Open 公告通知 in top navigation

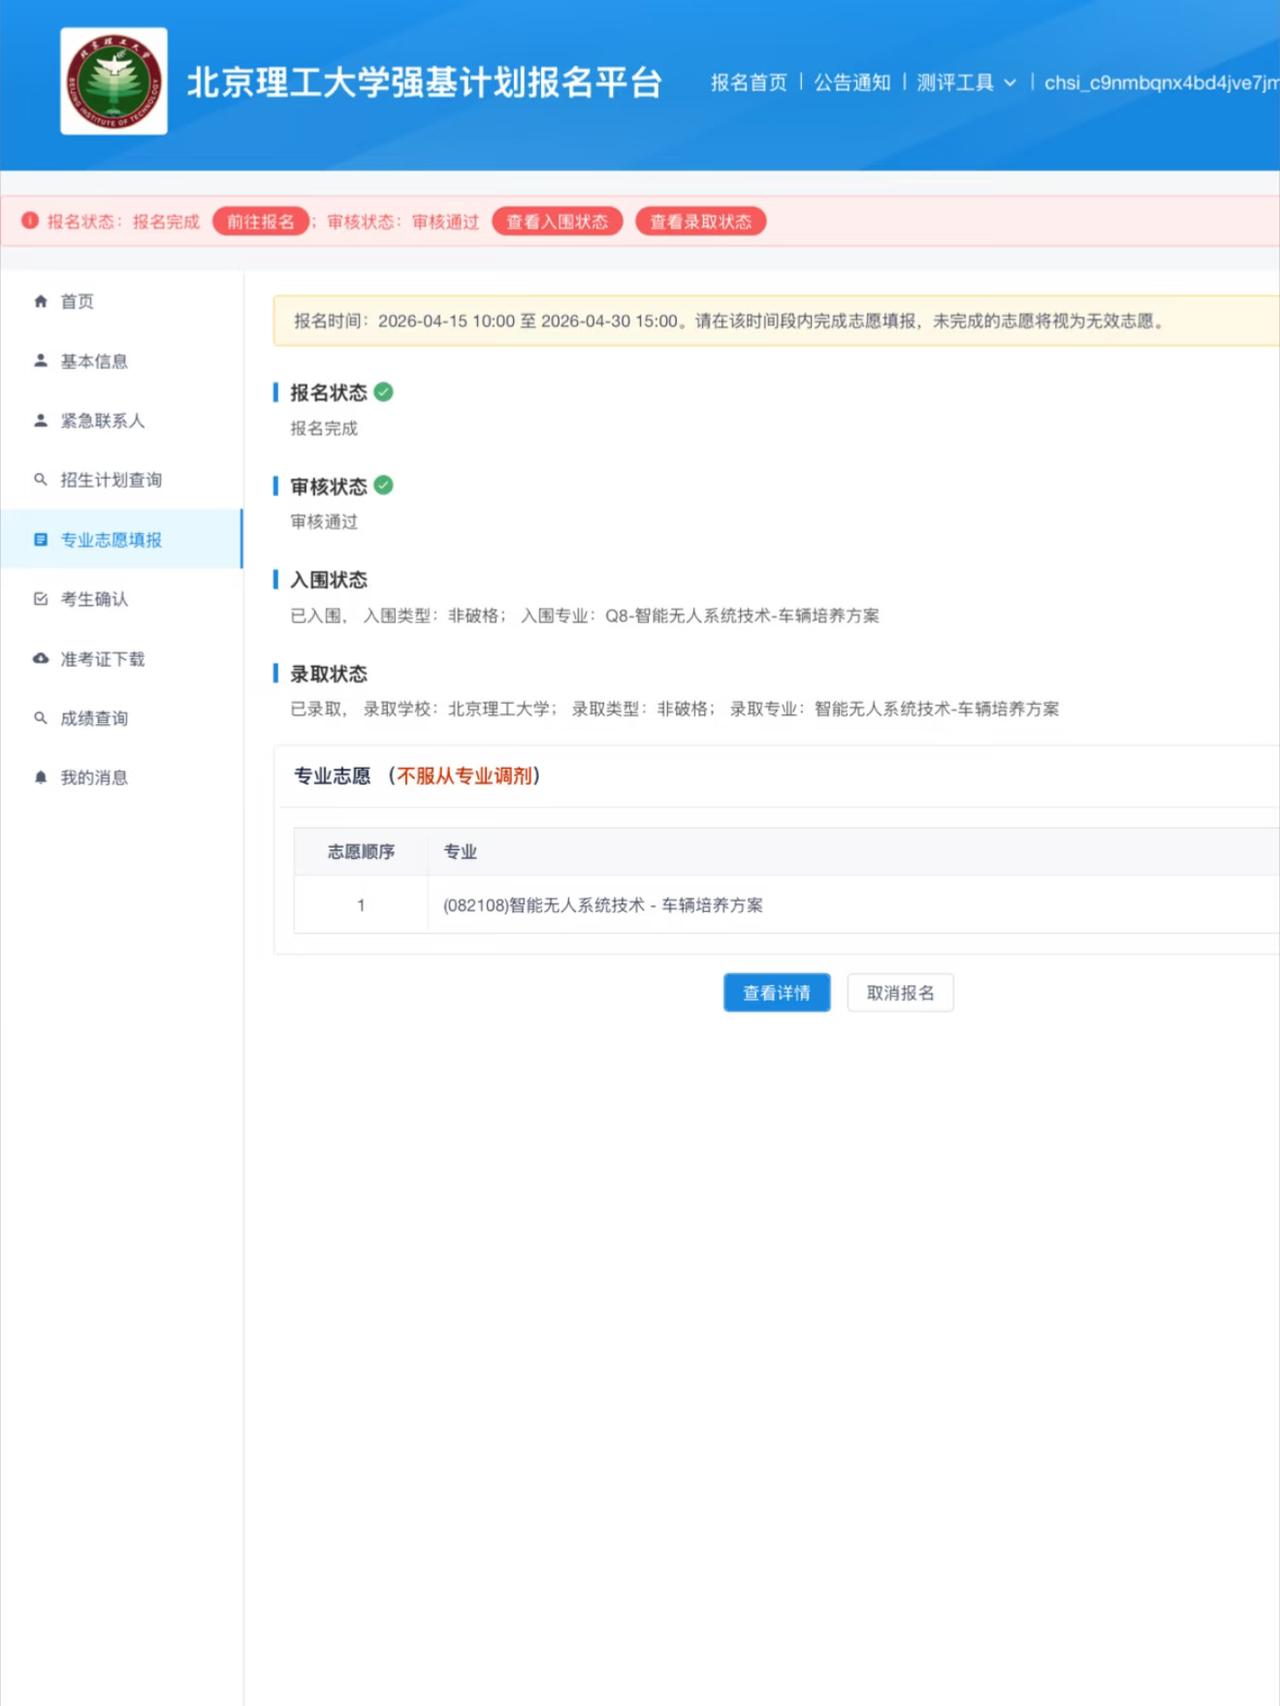tap(852, 82)
